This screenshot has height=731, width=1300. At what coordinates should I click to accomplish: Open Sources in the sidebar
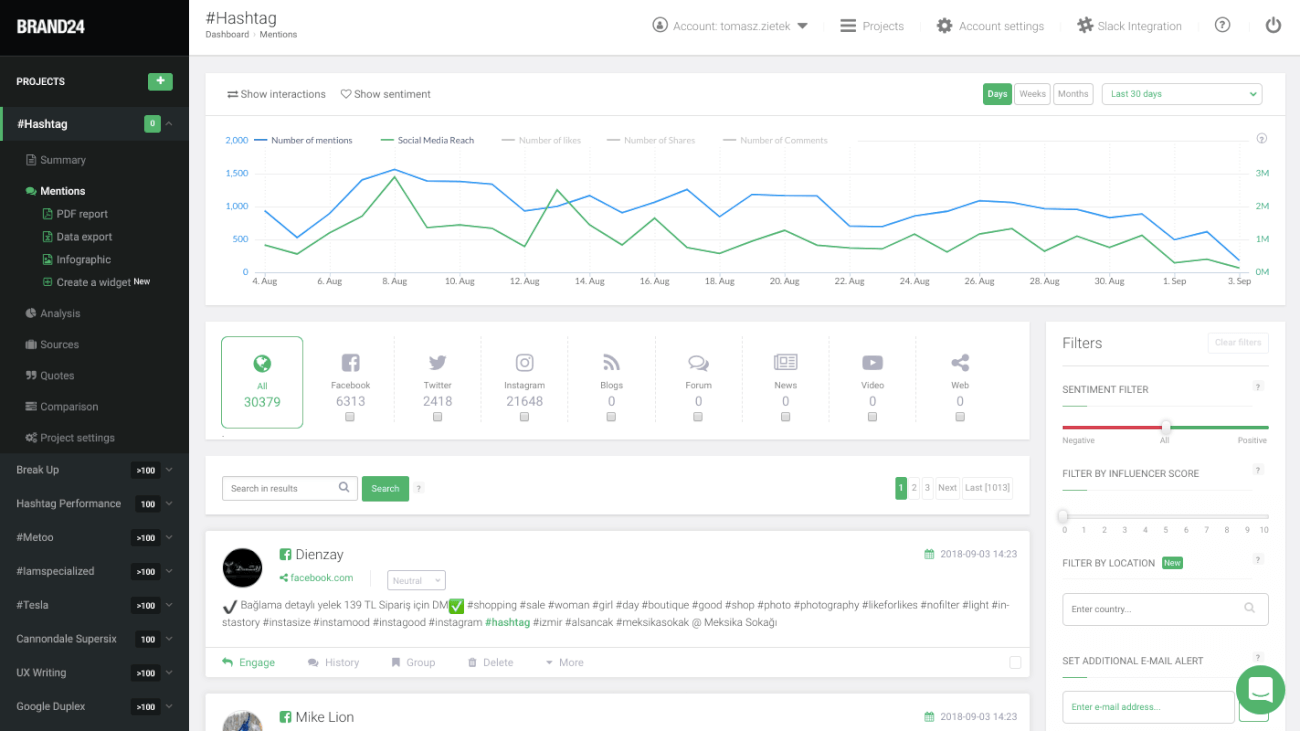click(x=52, y=344)
